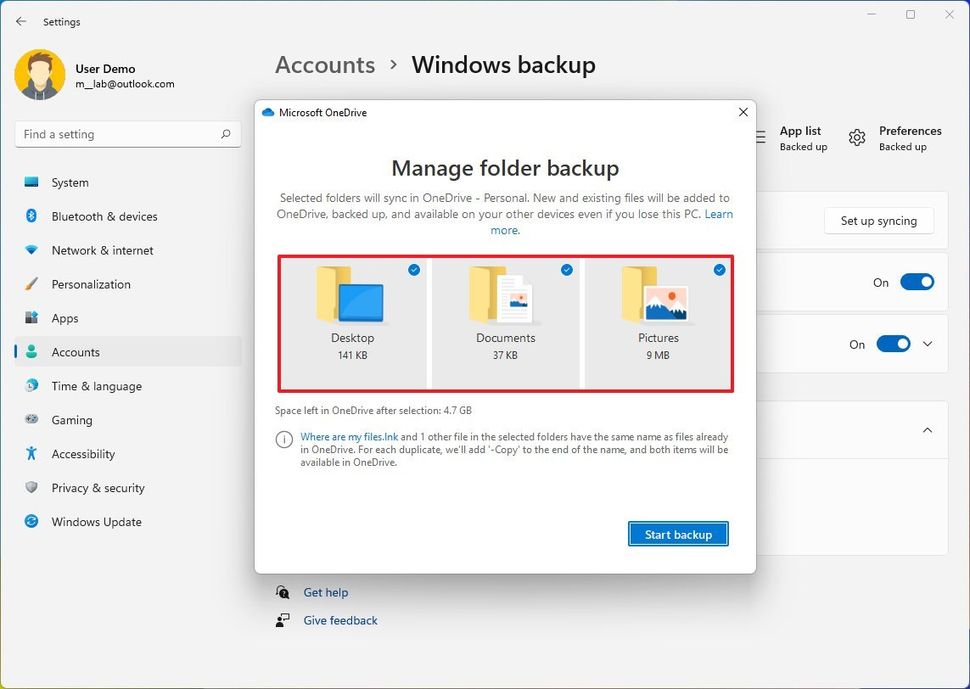
Task: Open Windows Update settings page
Action: pyautogui.click(x=96, y=522)
